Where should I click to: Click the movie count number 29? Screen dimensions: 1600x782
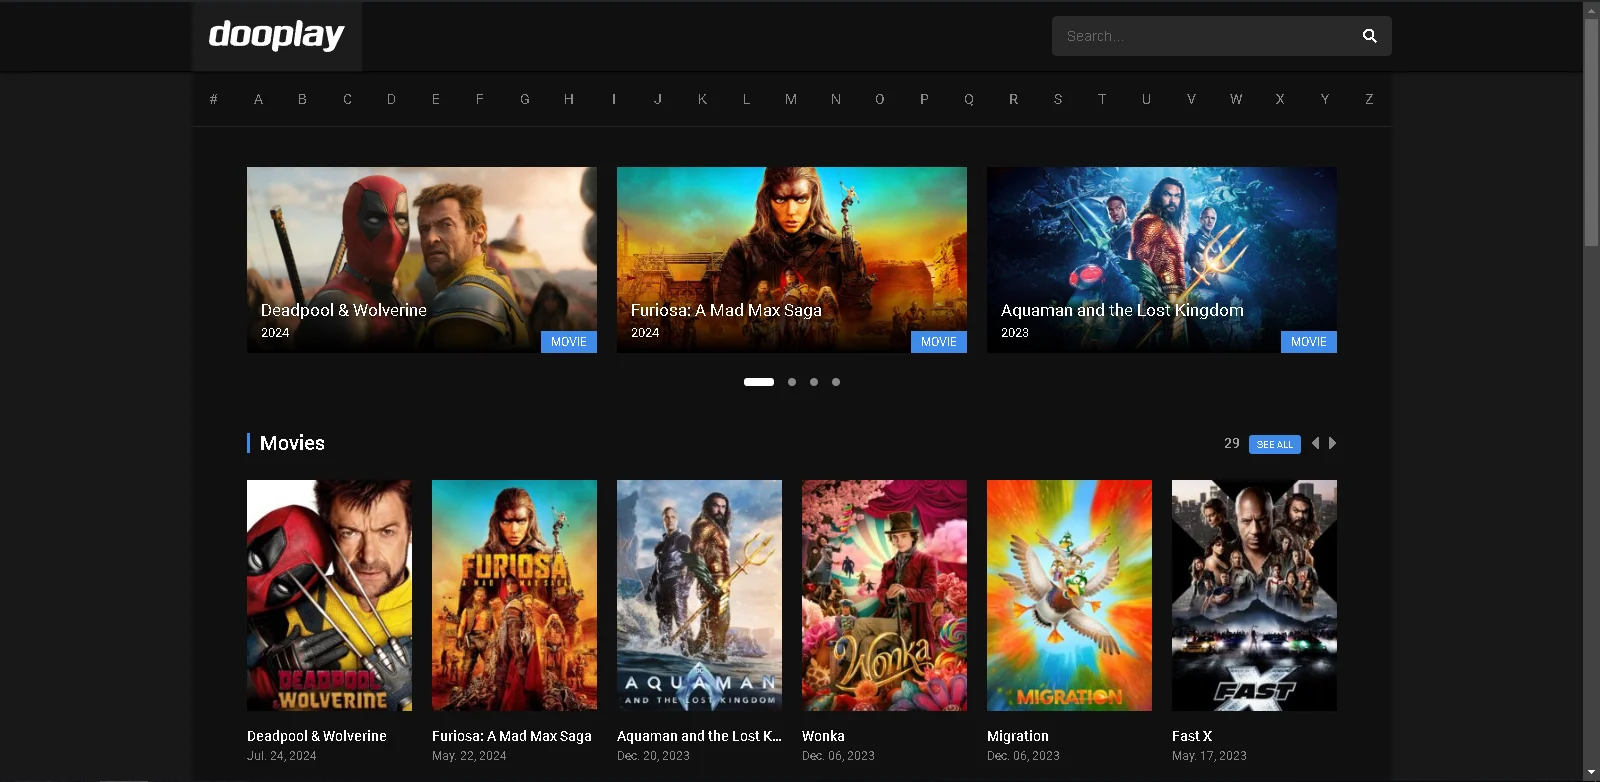pos(1232,443)
